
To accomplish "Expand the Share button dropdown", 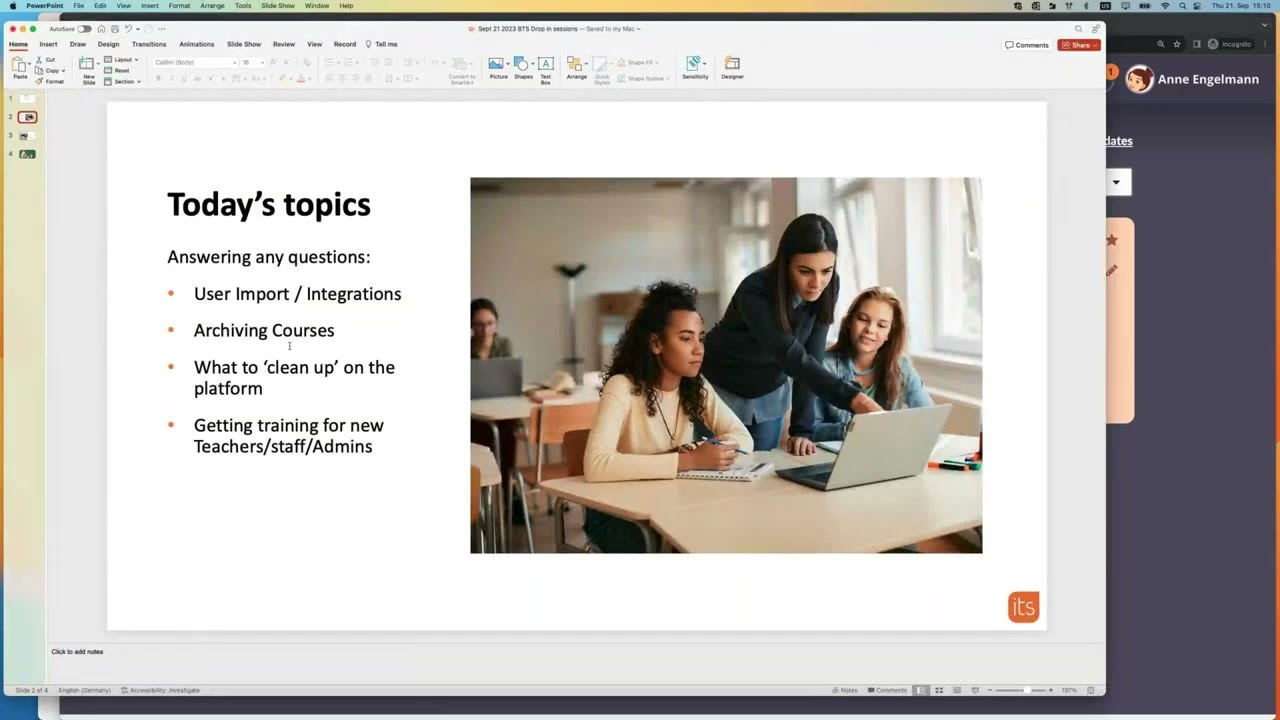I will point(1097,45).
